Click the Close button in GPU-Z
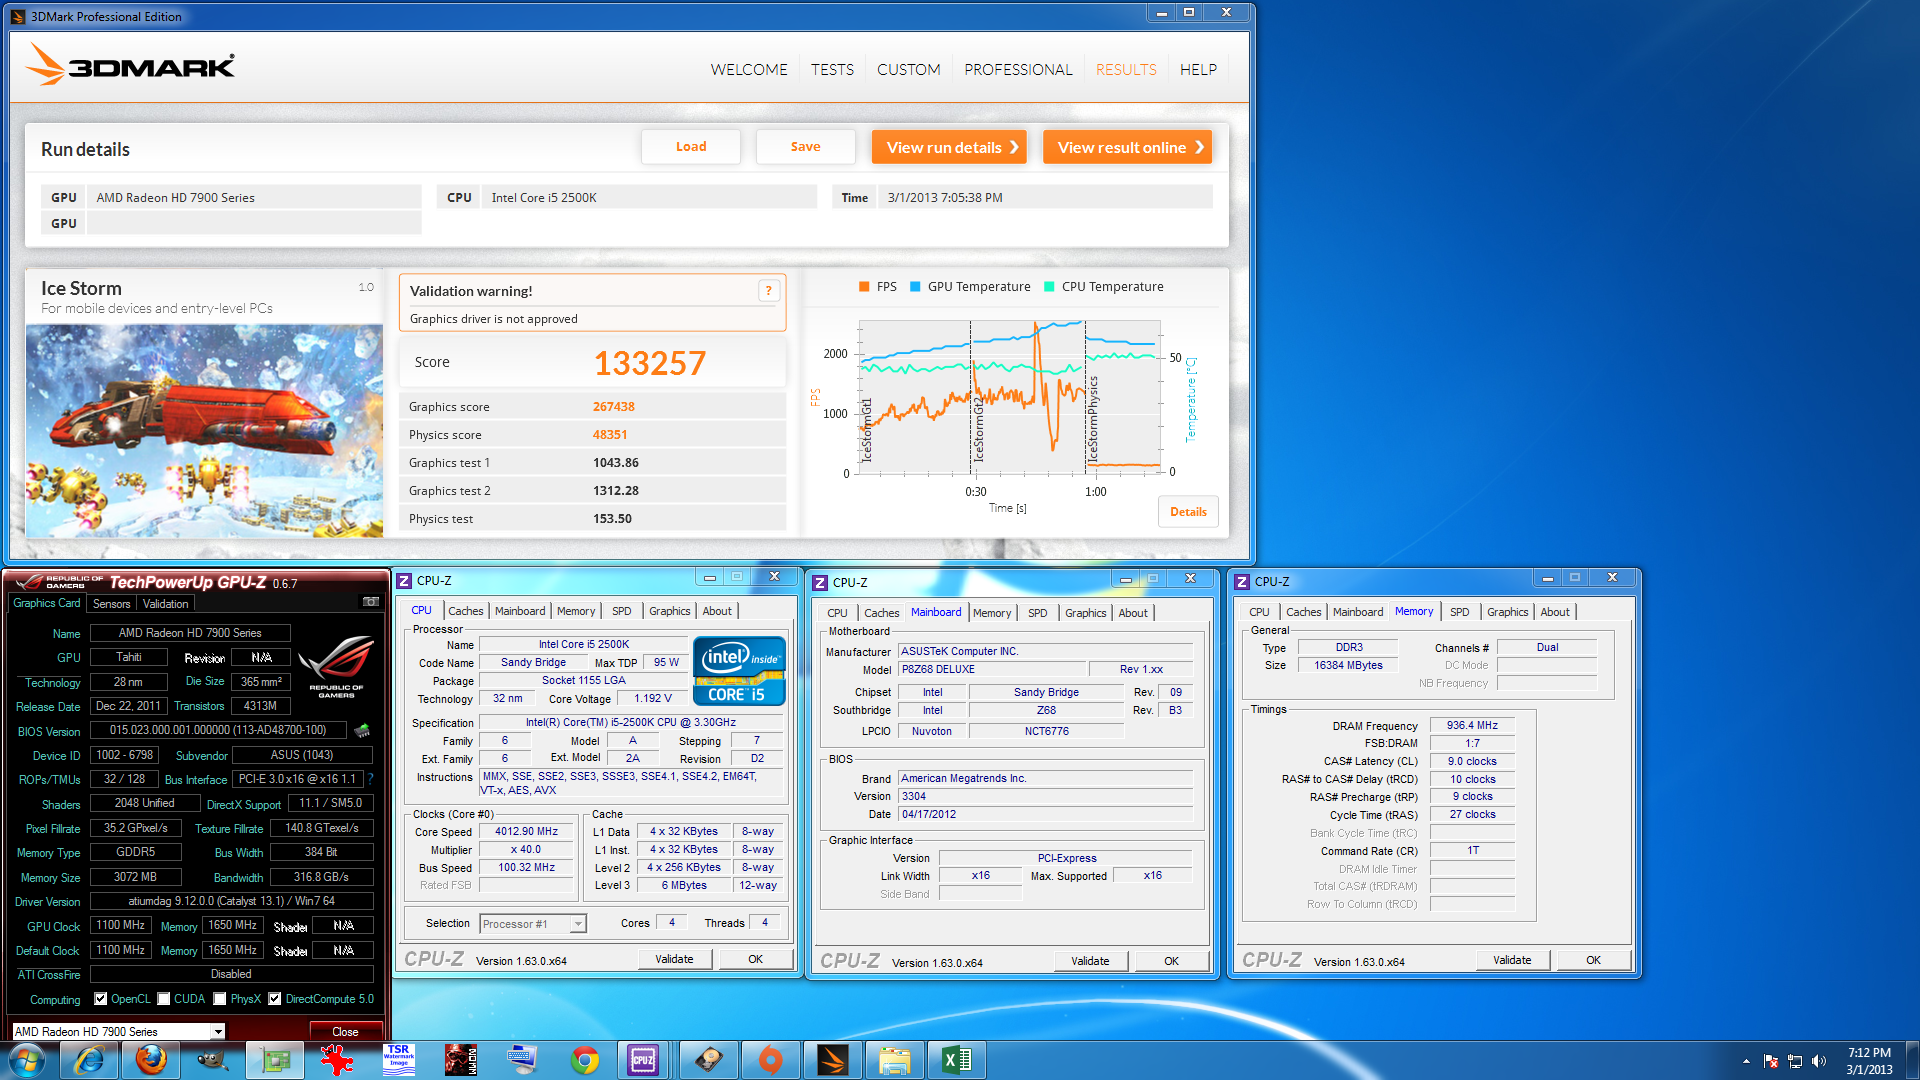 [345, 1031]
